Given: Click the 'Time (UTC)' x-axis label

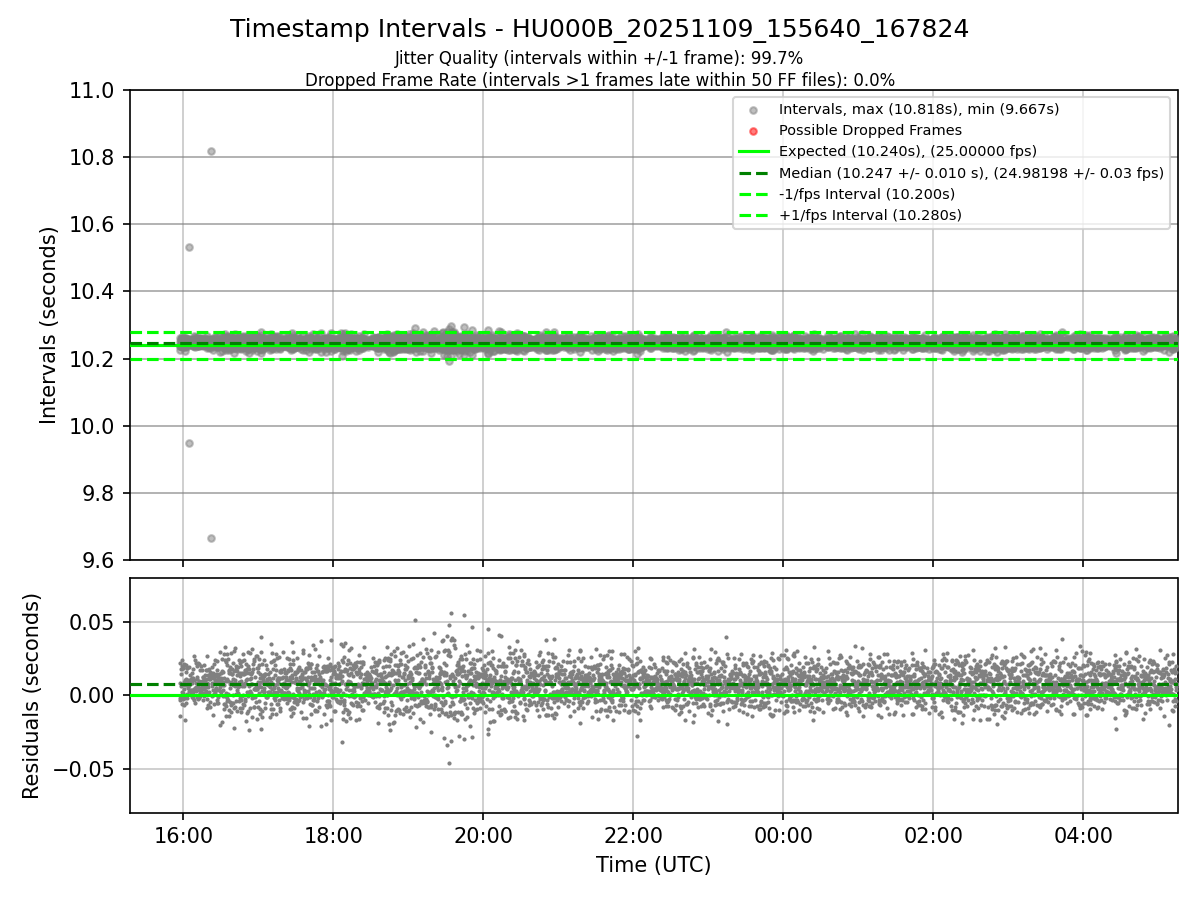Looking at the screenshot, I should (x=653, y=865).
